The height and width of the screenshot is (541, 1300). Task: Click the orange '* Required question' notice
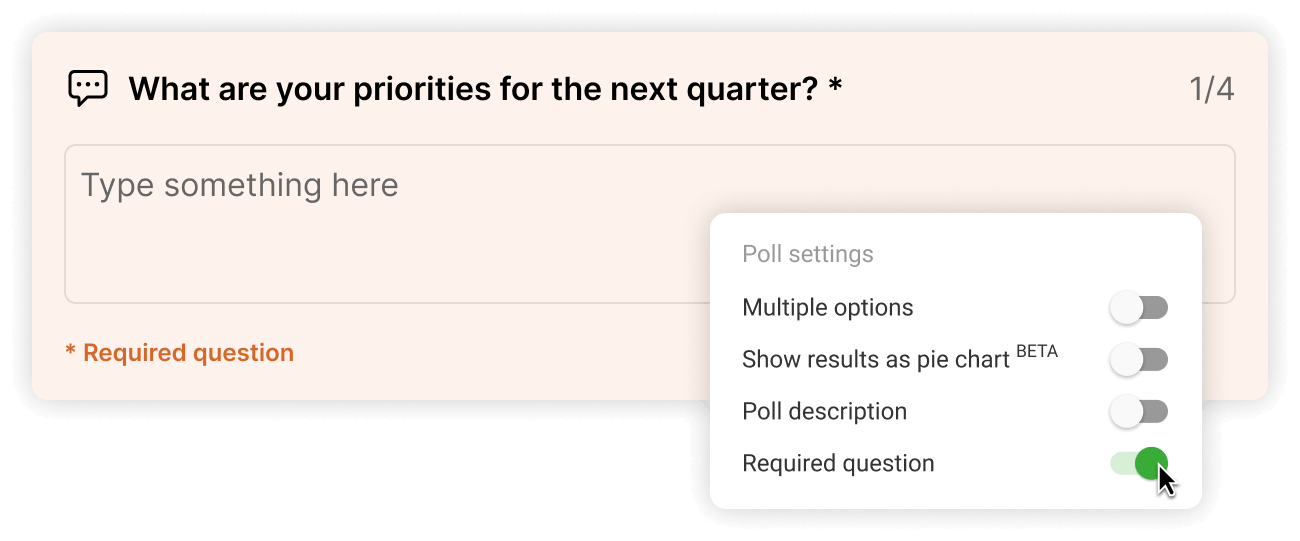[180, 353]
